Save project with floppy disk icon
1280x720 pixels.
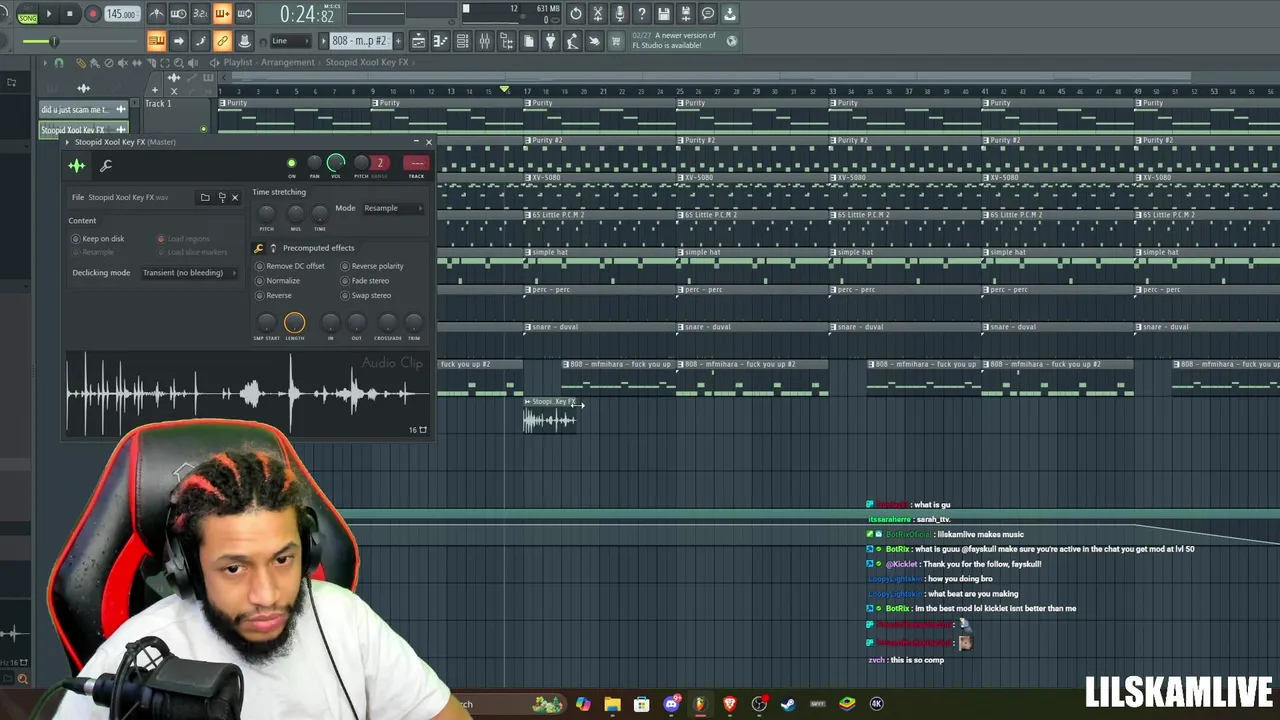tap(664, 14)
